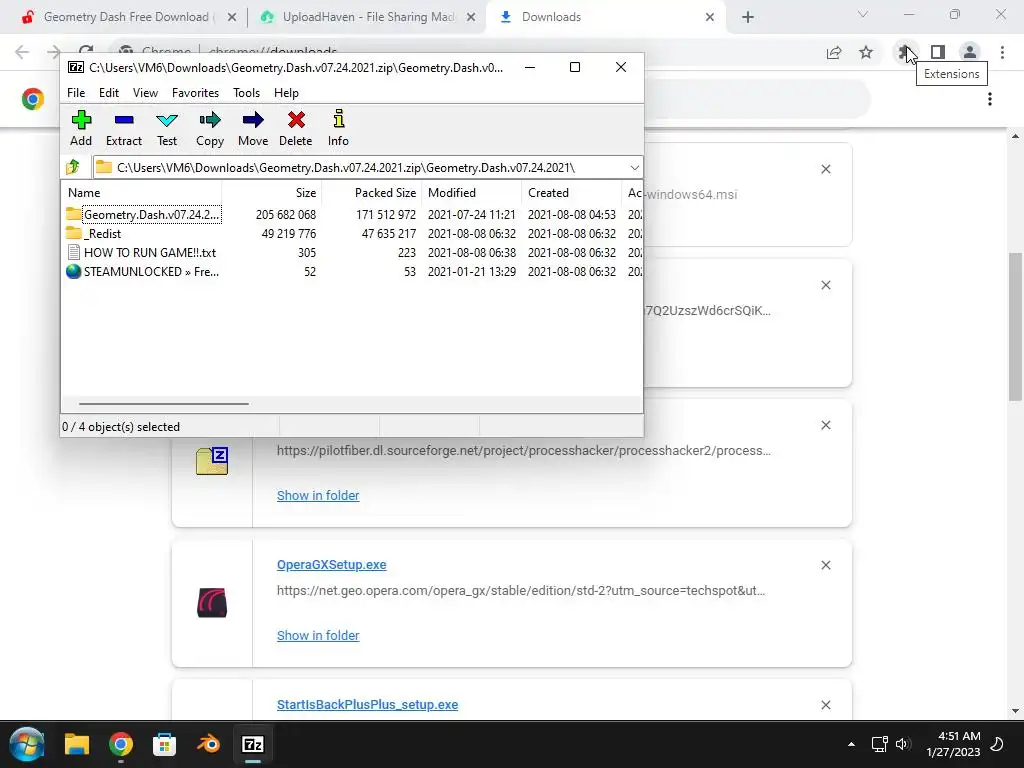This screenshot has height=768, width=1024.
Task: Close the Geometry Dash Free Download tab
Action: (232, 18)
